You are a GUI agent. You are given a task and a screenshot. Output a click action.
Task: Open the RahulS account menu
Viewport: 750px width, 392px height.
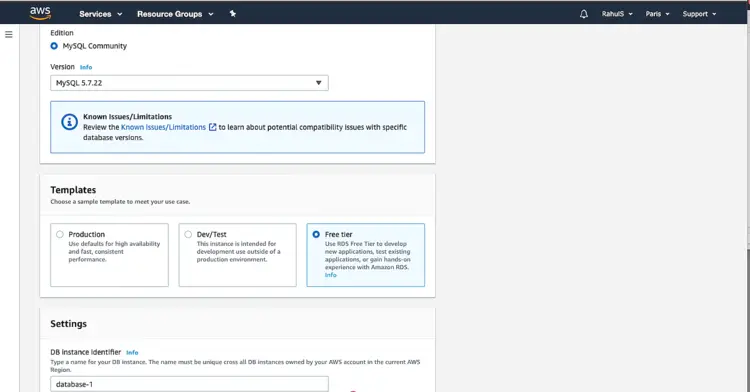click(x=617, y=14)
